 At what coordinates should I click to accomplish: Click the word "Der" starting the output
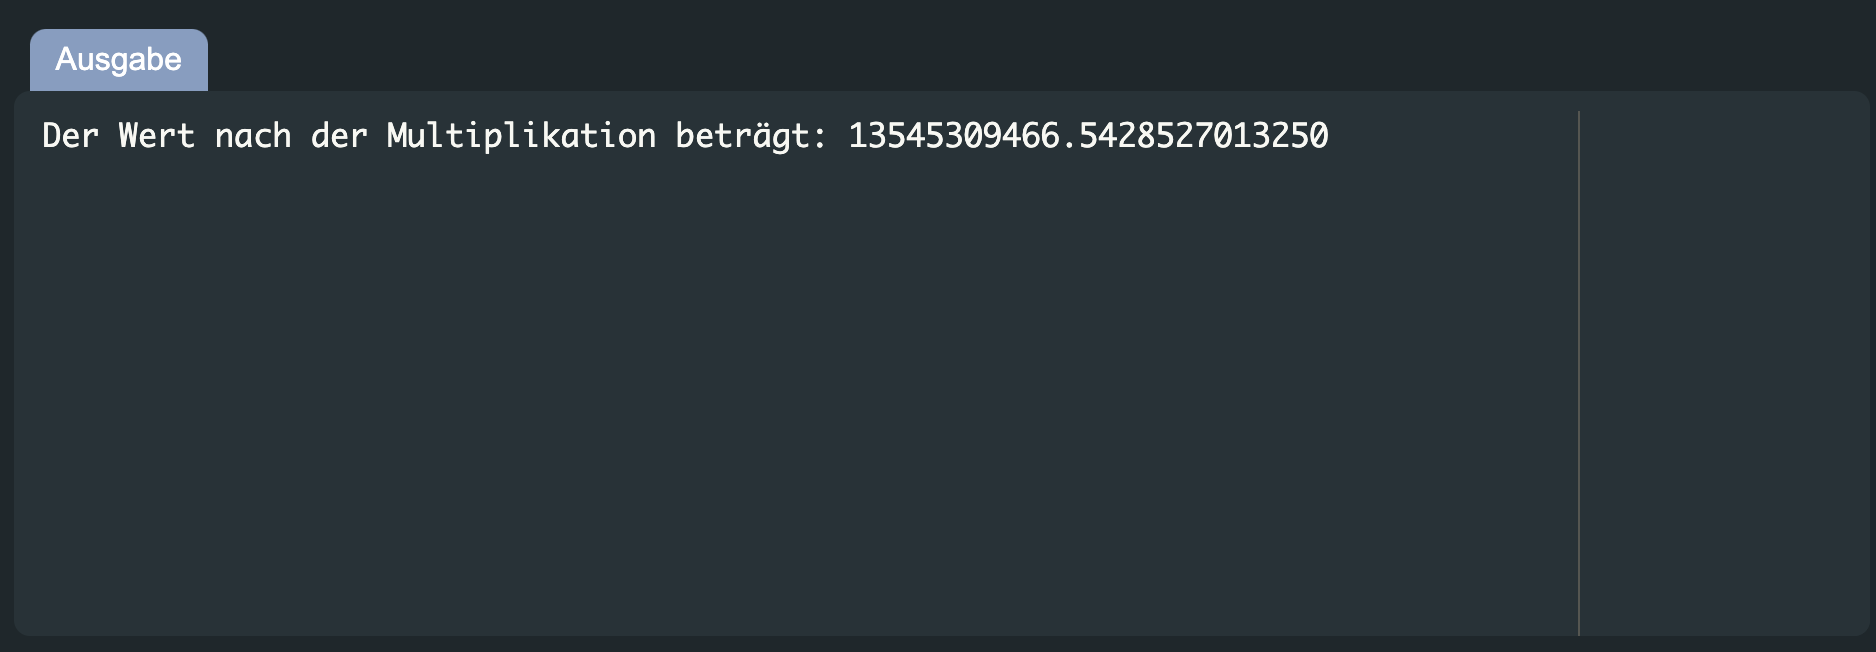[70, 135]
